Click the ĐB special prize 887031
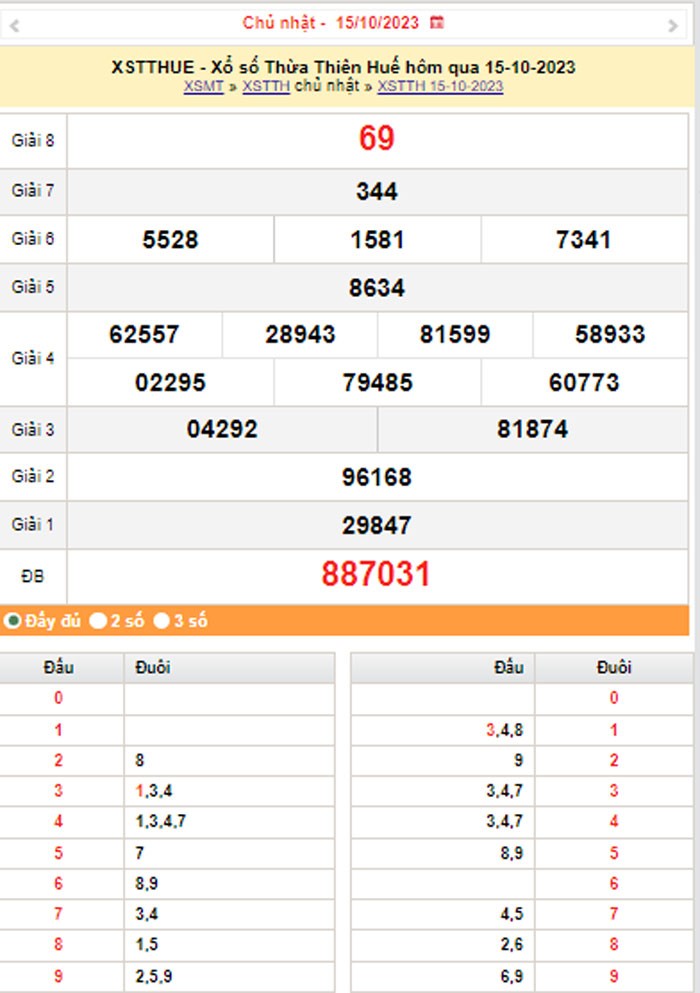 coord(376,574)
